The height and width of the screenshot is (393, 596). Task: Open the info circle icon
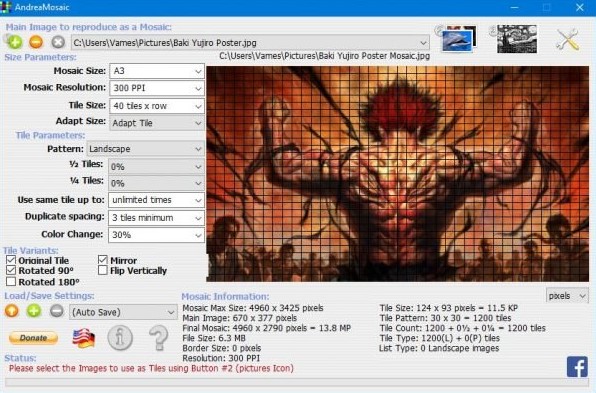pos(120,338)
